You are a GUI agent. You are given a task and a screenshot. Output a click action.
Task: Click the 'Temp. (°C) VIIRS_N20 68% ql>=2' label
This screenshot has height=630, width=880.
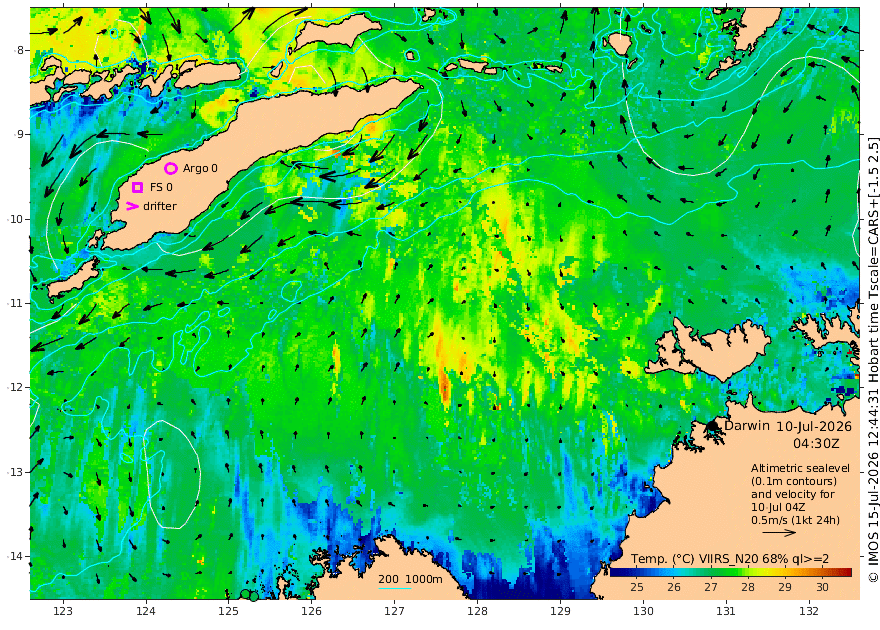coord(730,559)
